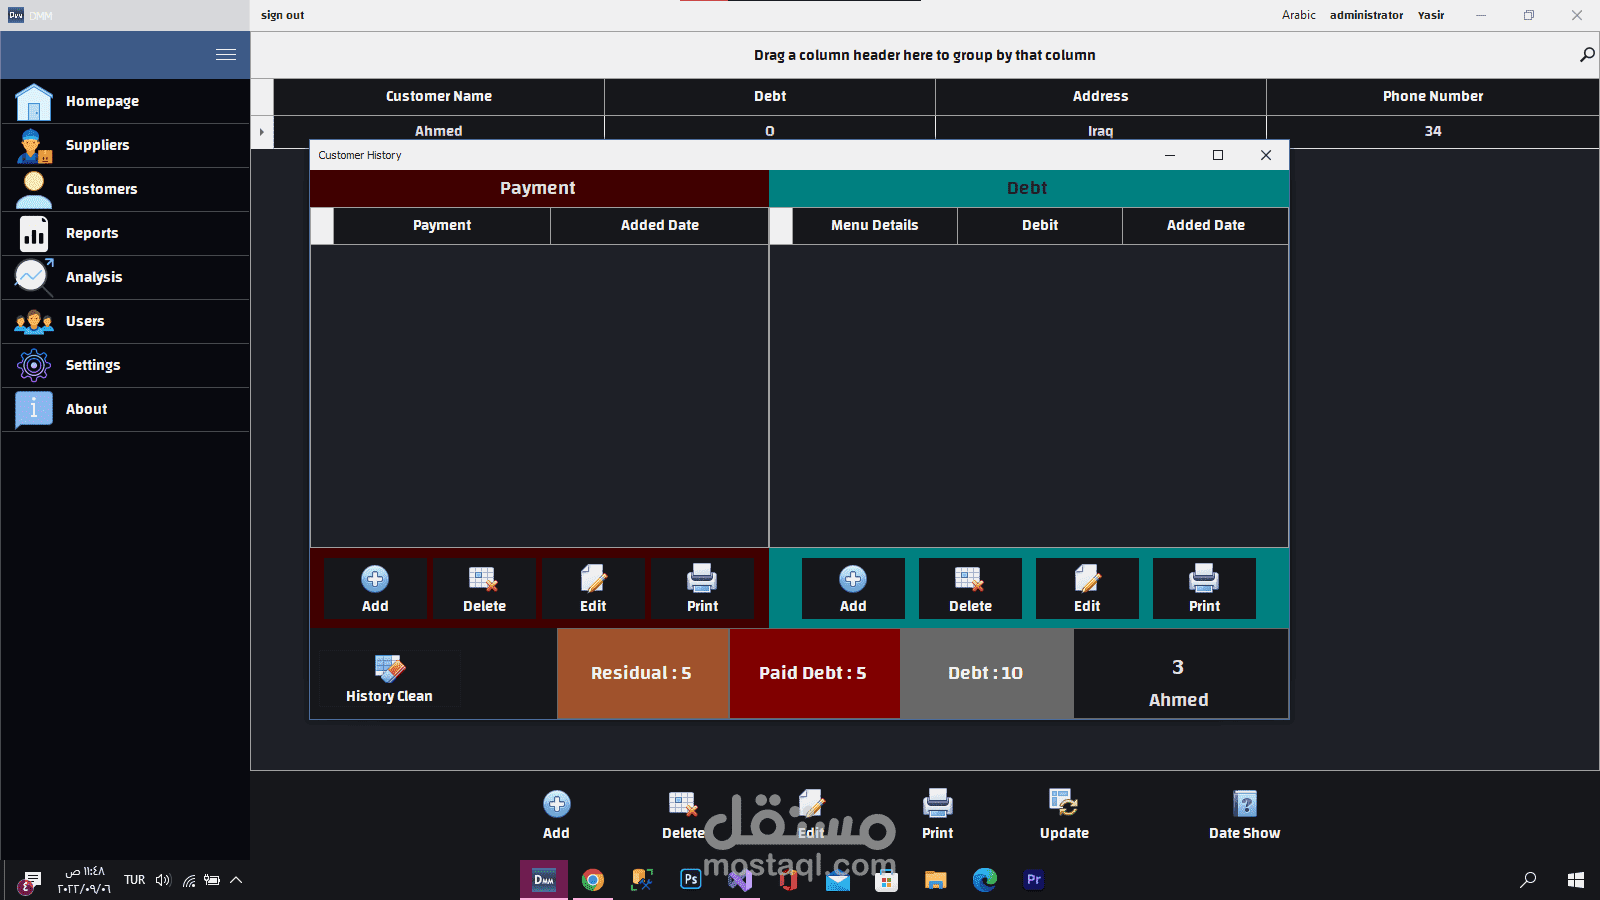Sort by Phone Number column header
This screenshot has height=900, width=1600.
point(1433,96)
